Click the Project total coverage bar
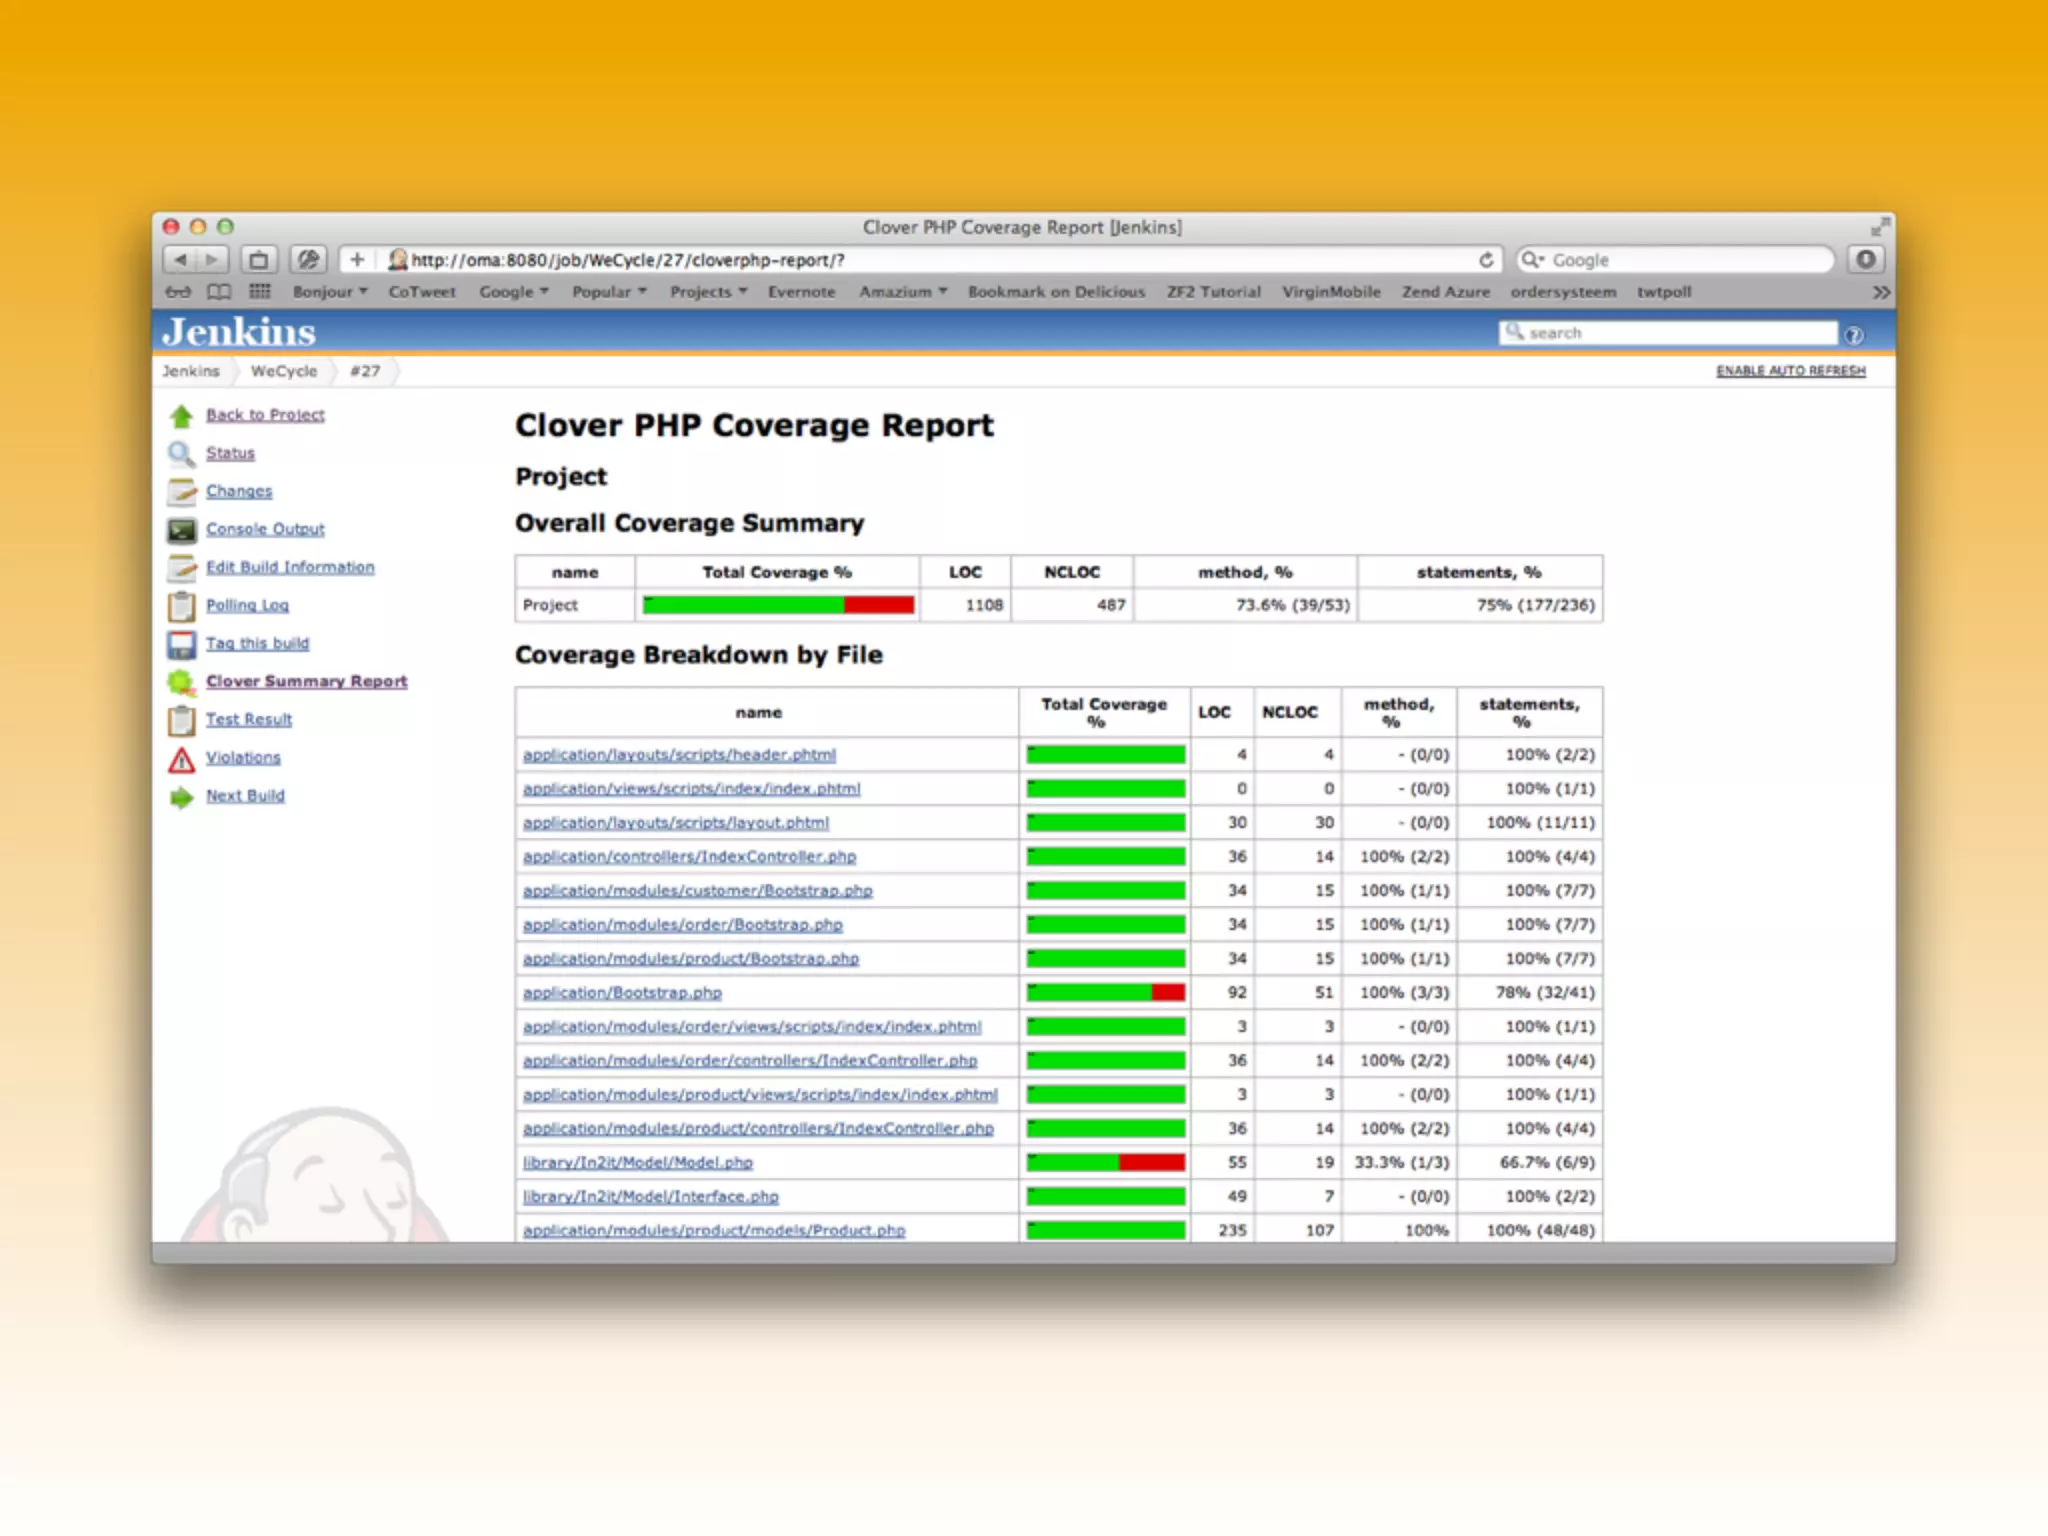The height and width of the screenshot is (1536, 2048). click(x=778, y=605)
